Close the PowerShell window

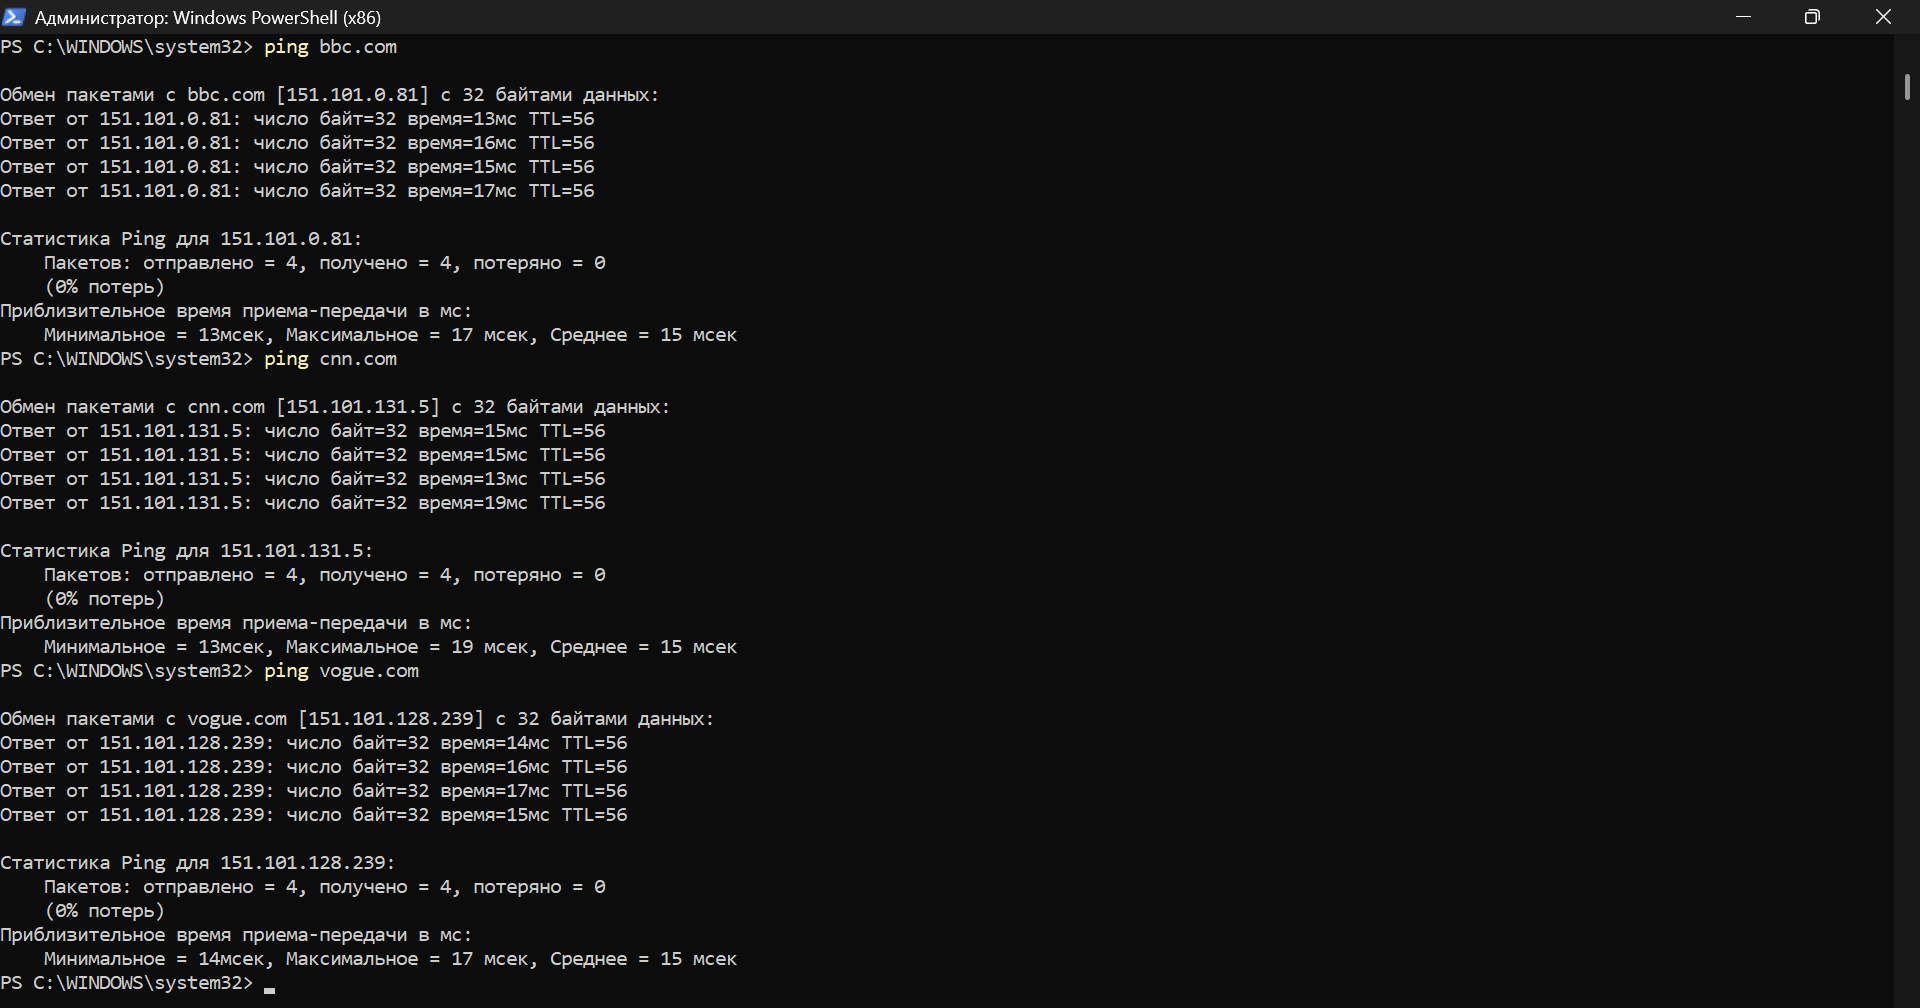click(x=1883, y=17)
